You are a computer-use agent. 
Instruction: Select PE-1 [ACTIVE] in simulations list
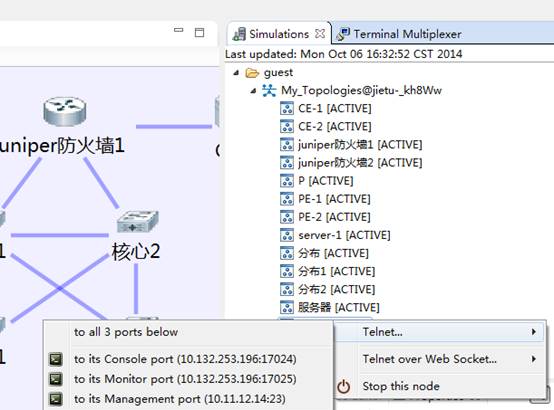[334, 199]
